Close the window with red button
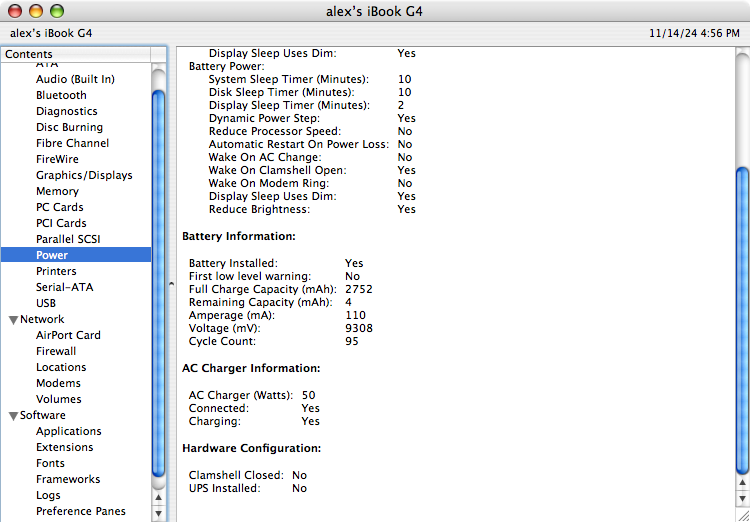 coord(15,11)
